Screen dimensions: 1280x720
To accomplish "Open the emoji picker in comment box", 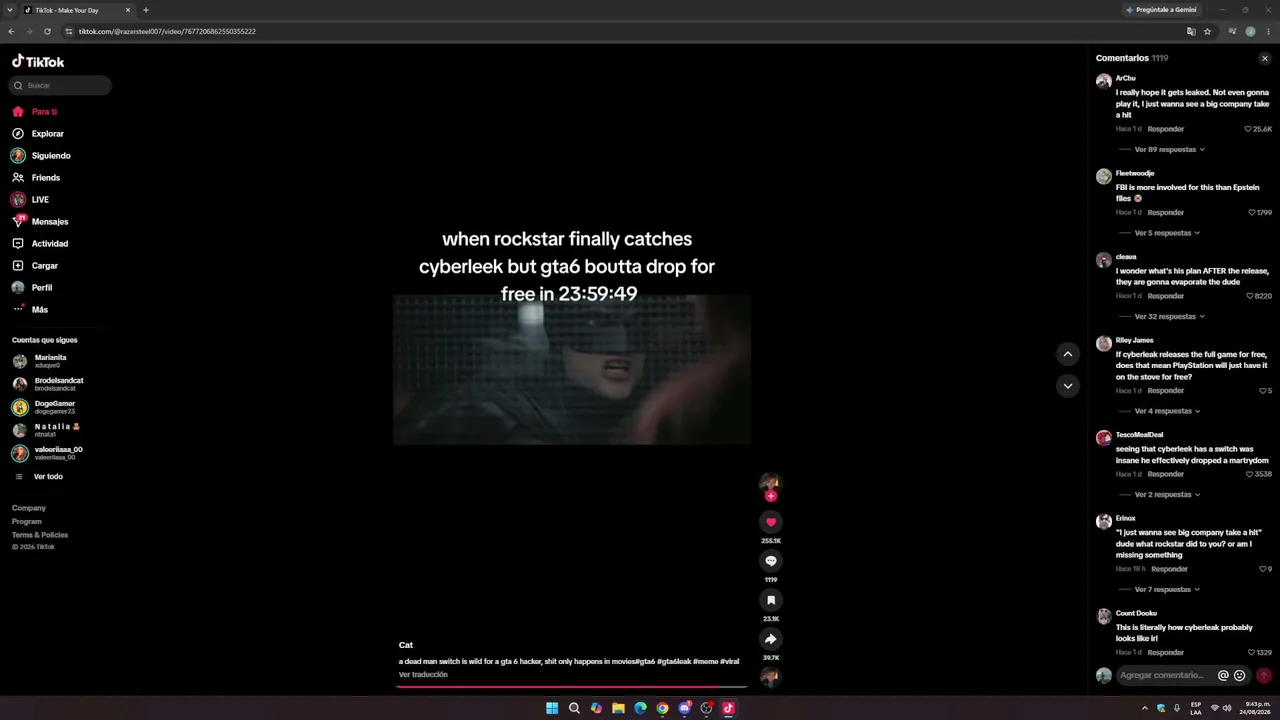I will 1240,676.
